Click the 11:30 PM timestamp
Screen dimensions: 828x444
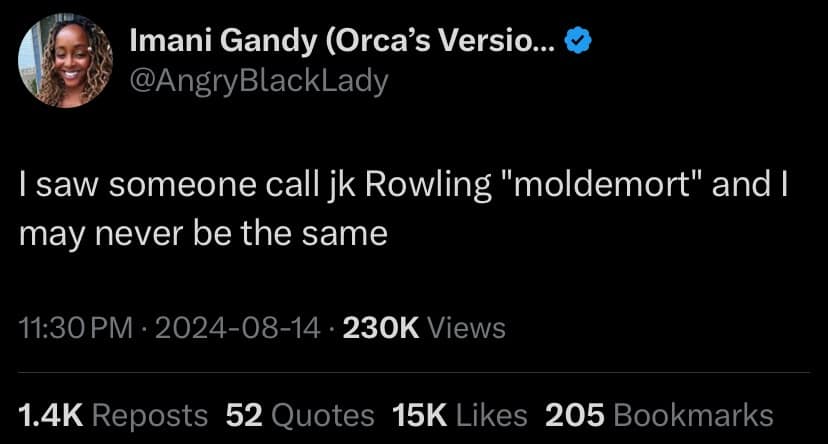[x=74, y=327]
